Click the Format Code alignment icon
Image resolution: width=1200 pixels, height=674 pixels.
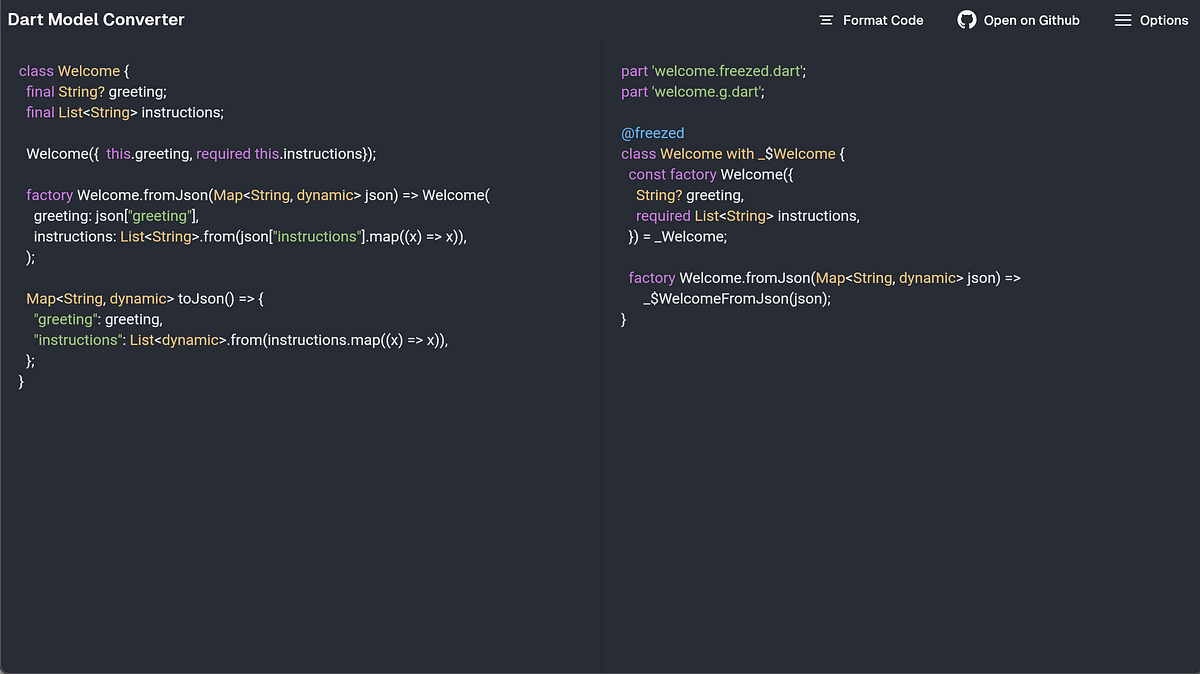tap(826, 19)
